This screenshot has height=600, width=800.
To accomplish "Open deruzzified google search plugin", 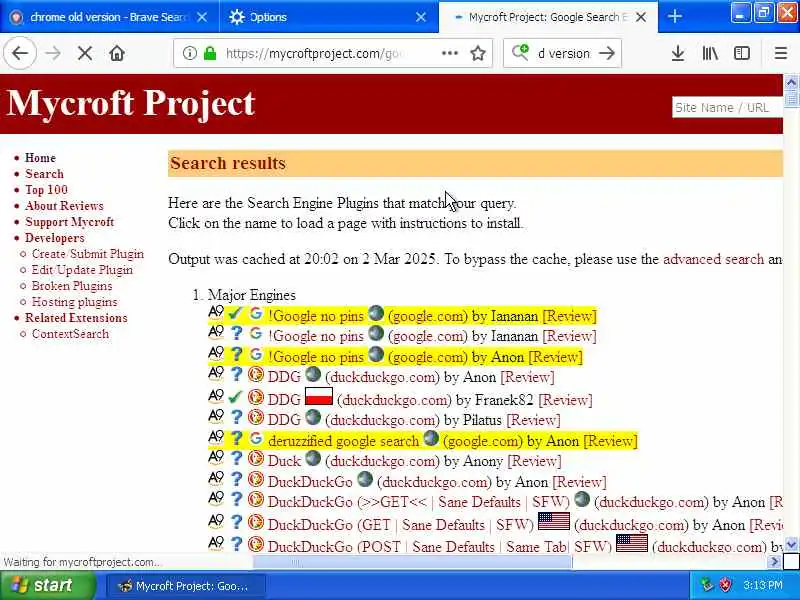I will click(x=343, y=441).
